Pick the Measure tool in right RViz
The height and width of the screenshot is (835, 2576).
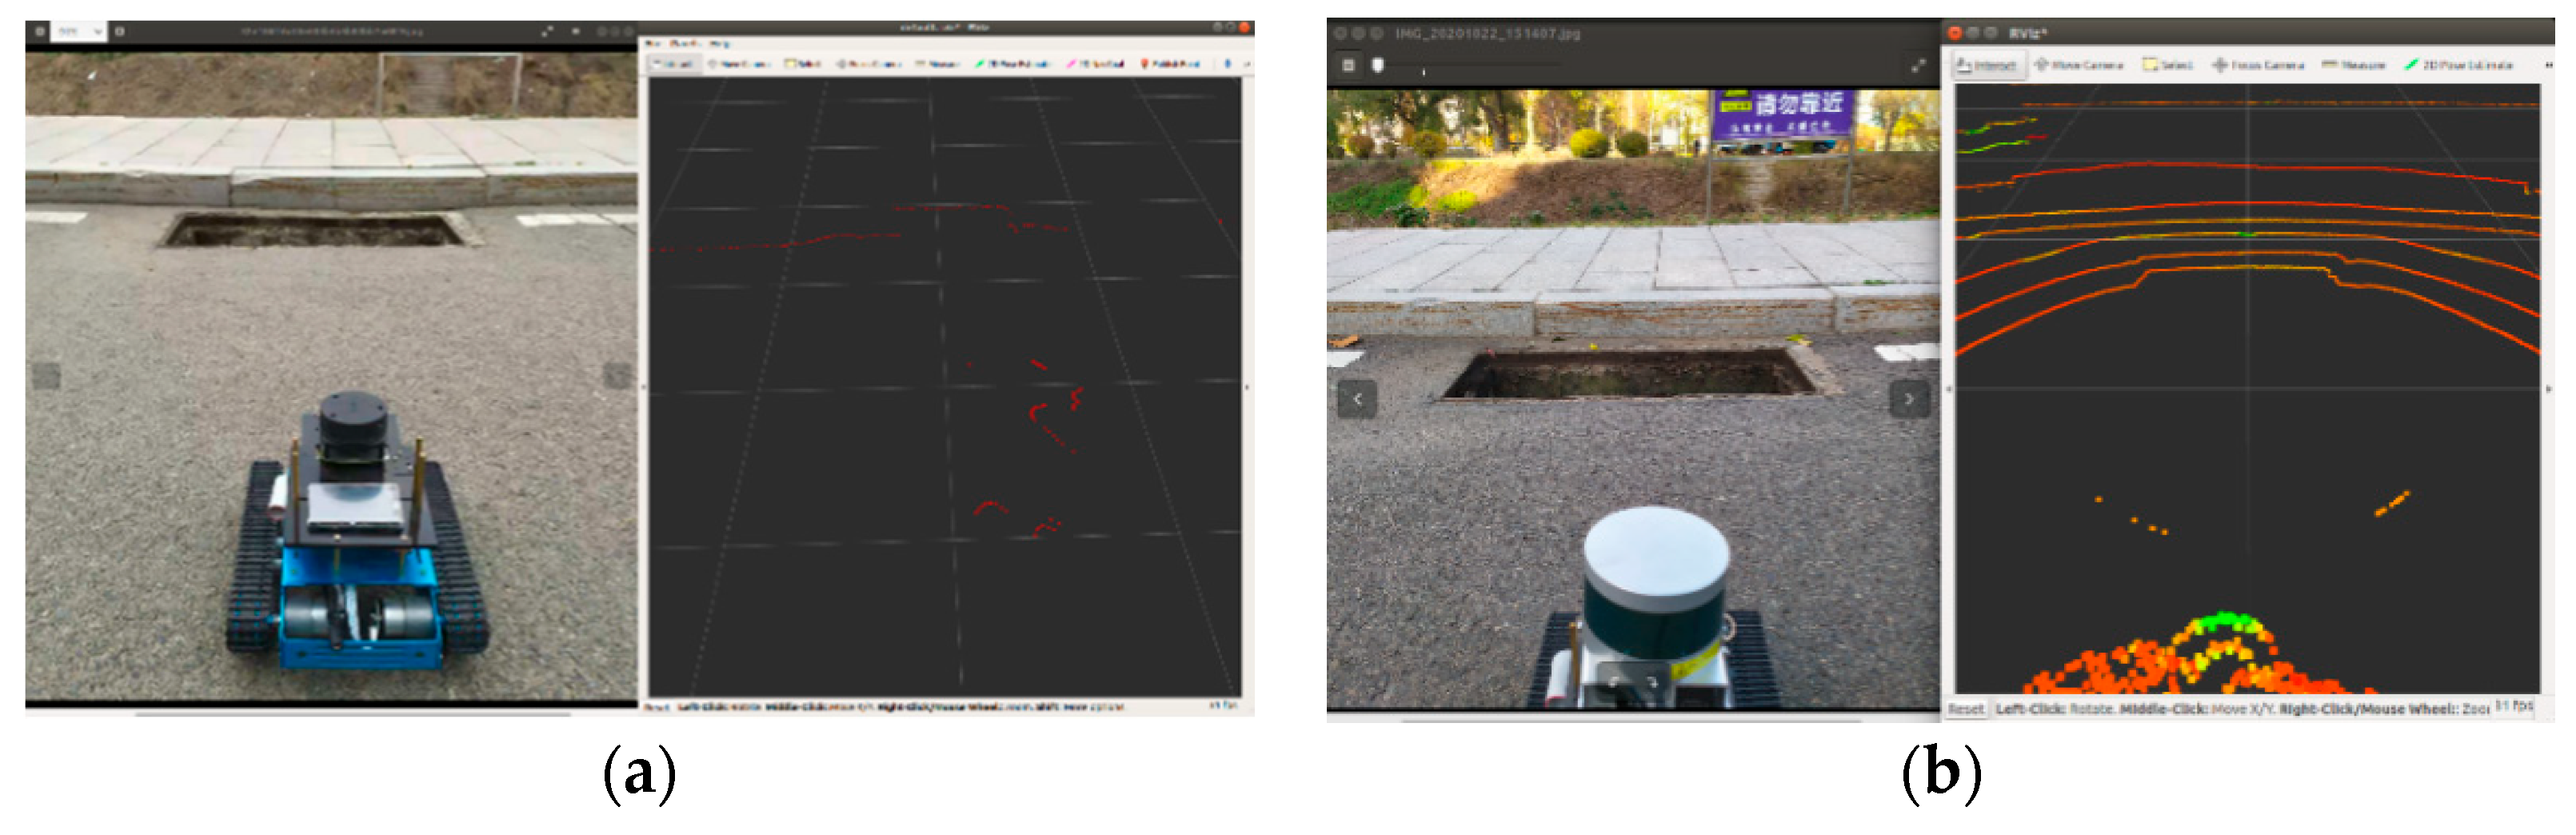pyautogui.click(x=2353, y=65)
